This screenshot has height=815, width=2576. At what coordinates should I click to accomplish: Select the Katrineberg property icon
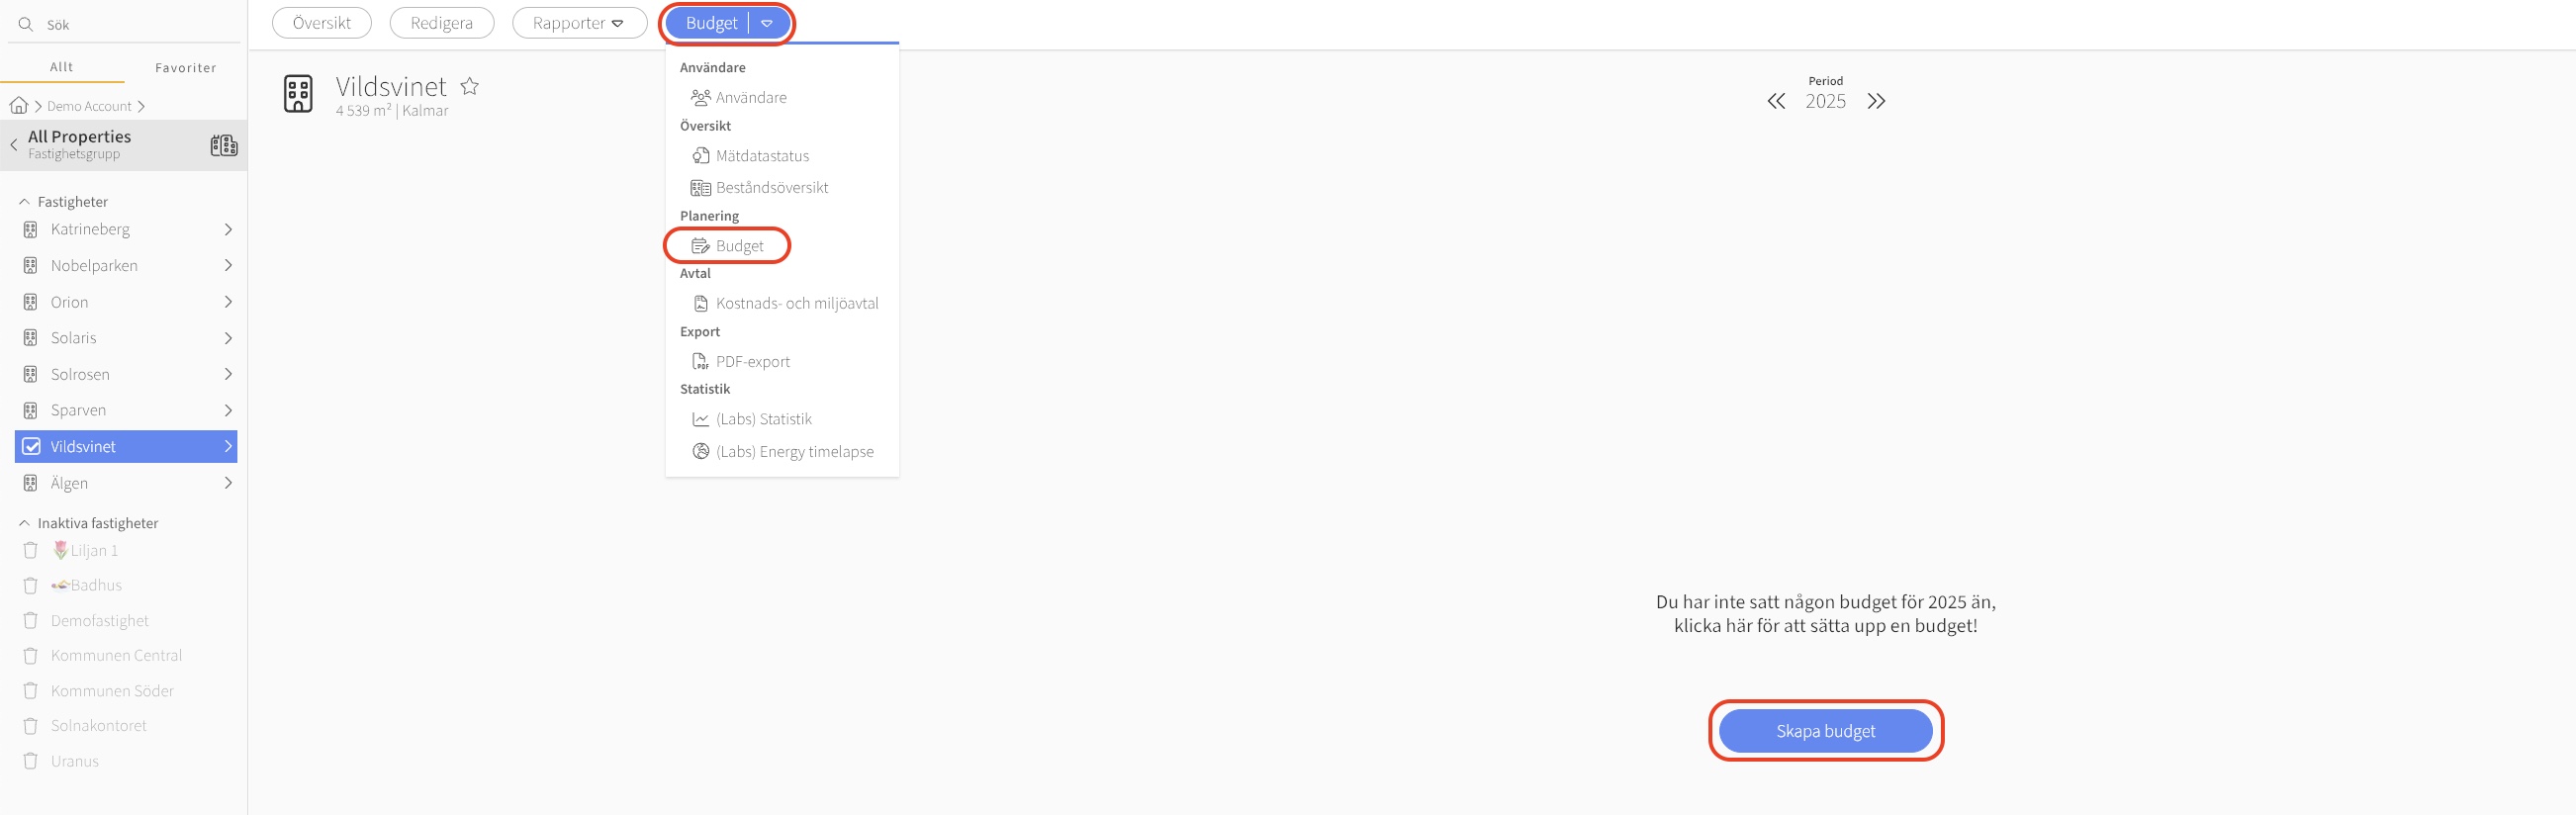tap(31, 229)
